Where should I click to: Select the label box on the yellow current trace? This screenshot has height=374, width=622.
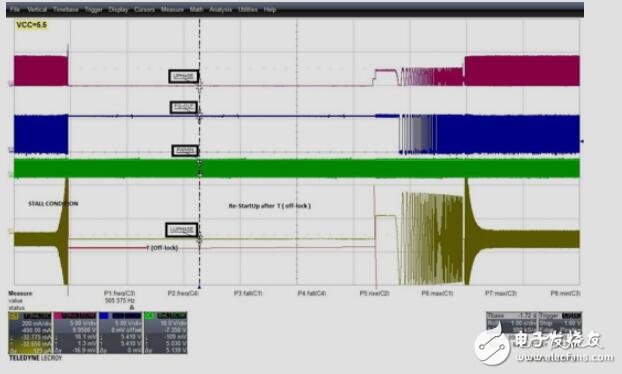[182, 230]
